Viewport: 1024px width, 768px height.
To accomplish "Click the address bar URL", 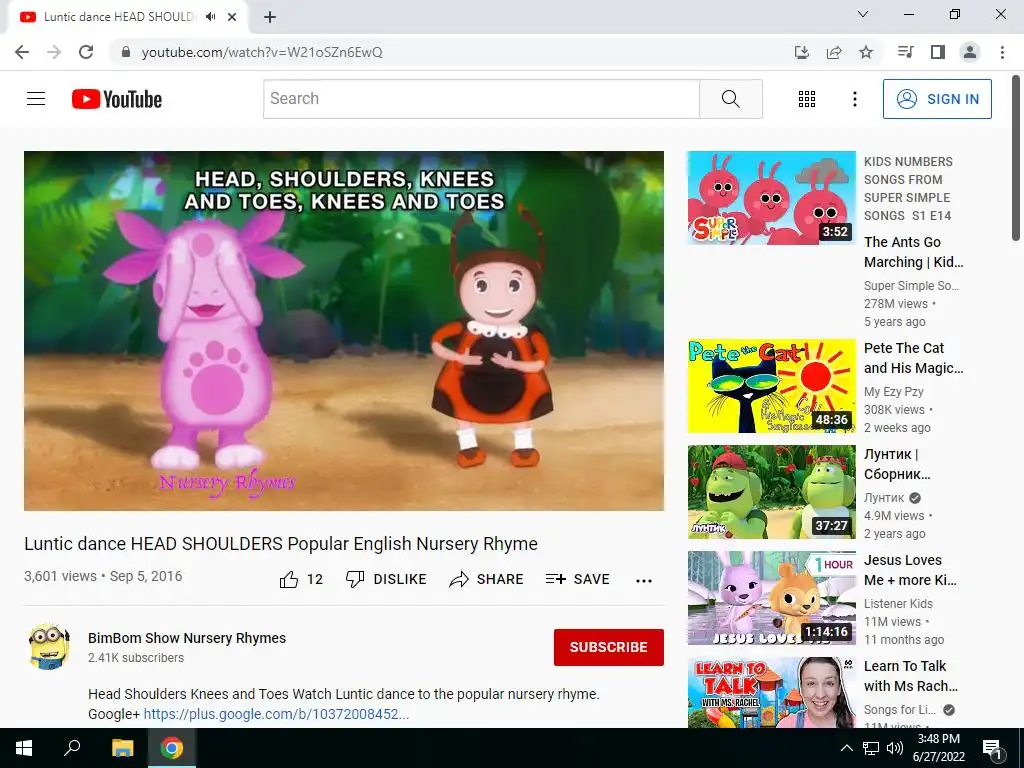I will pyautogui.click(x=262, y=52).
